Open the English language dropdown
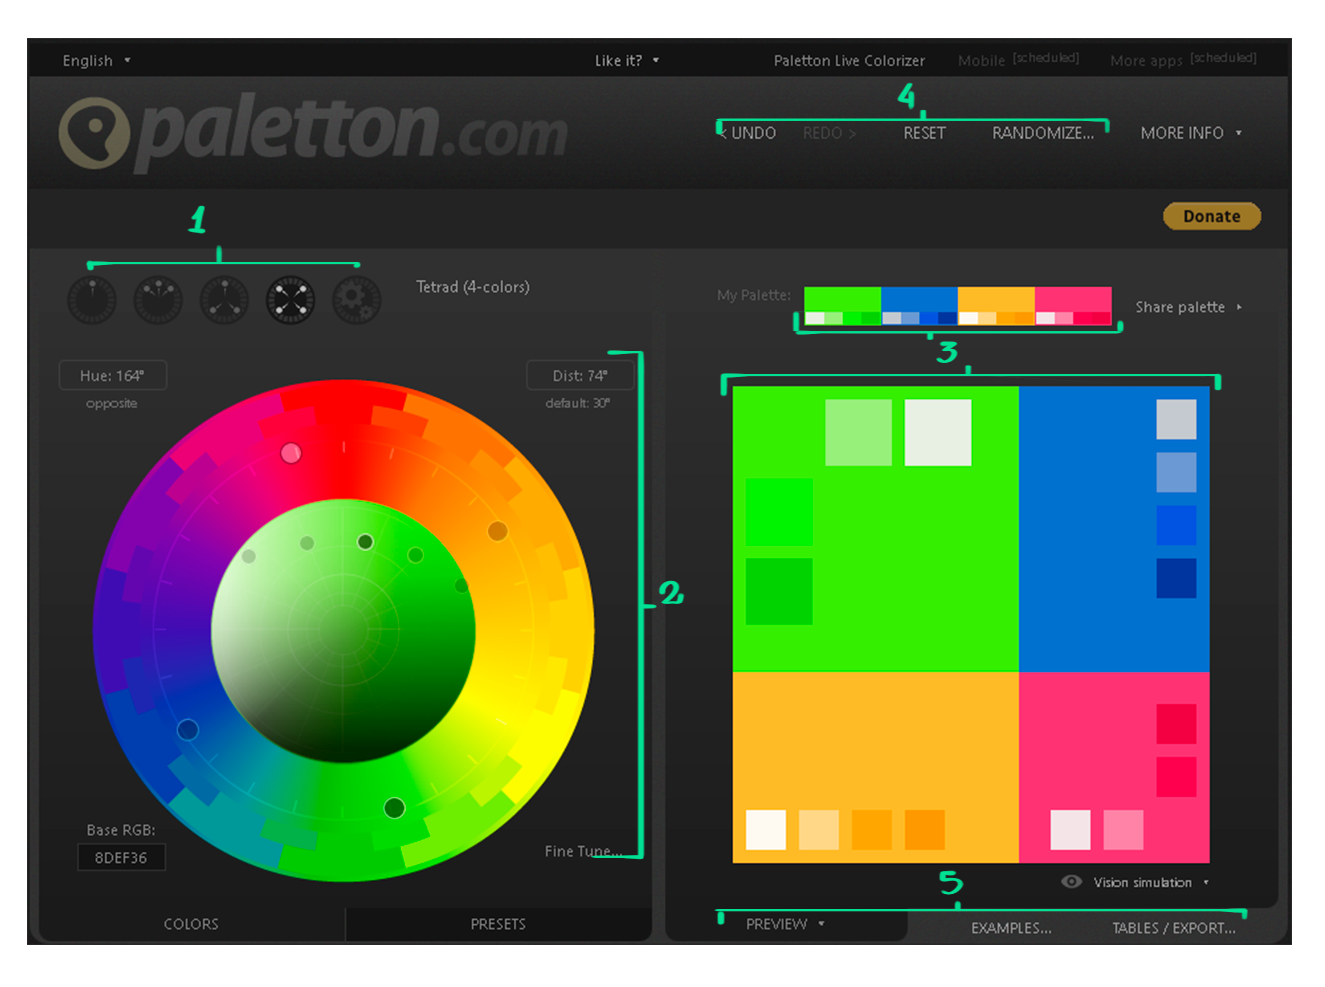 click(96, 61)
